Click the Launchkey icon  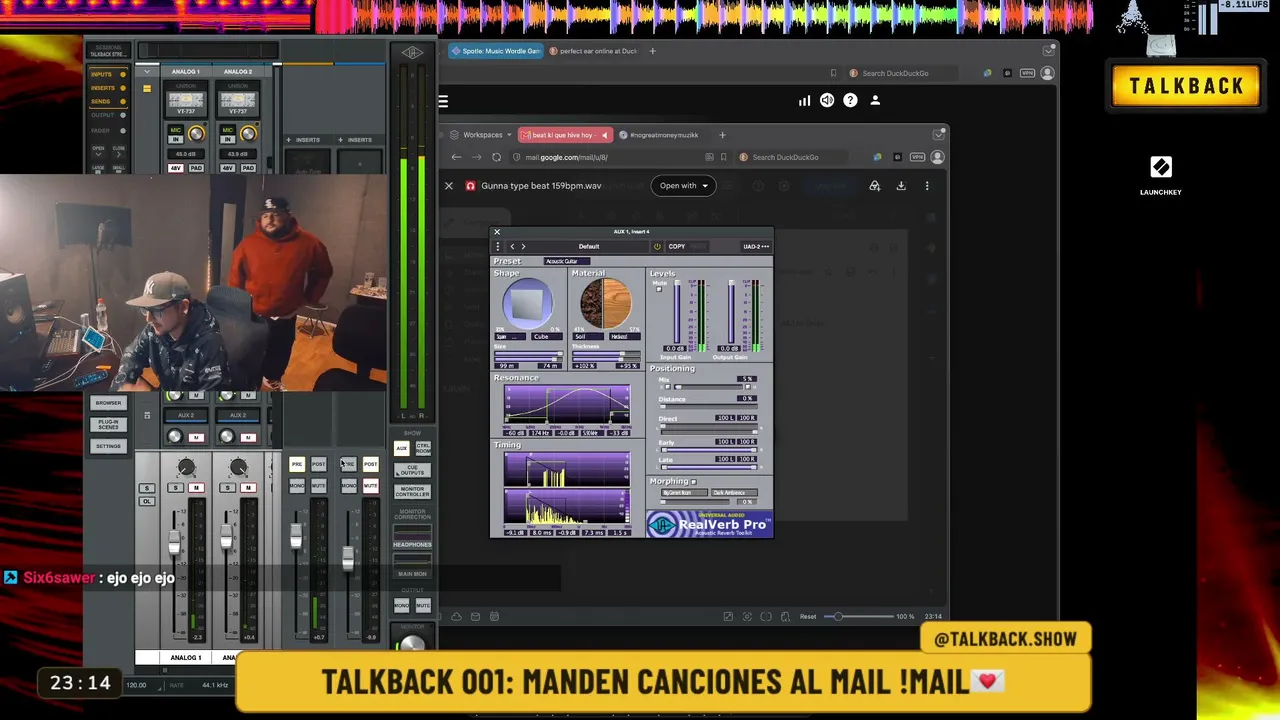1161,167
